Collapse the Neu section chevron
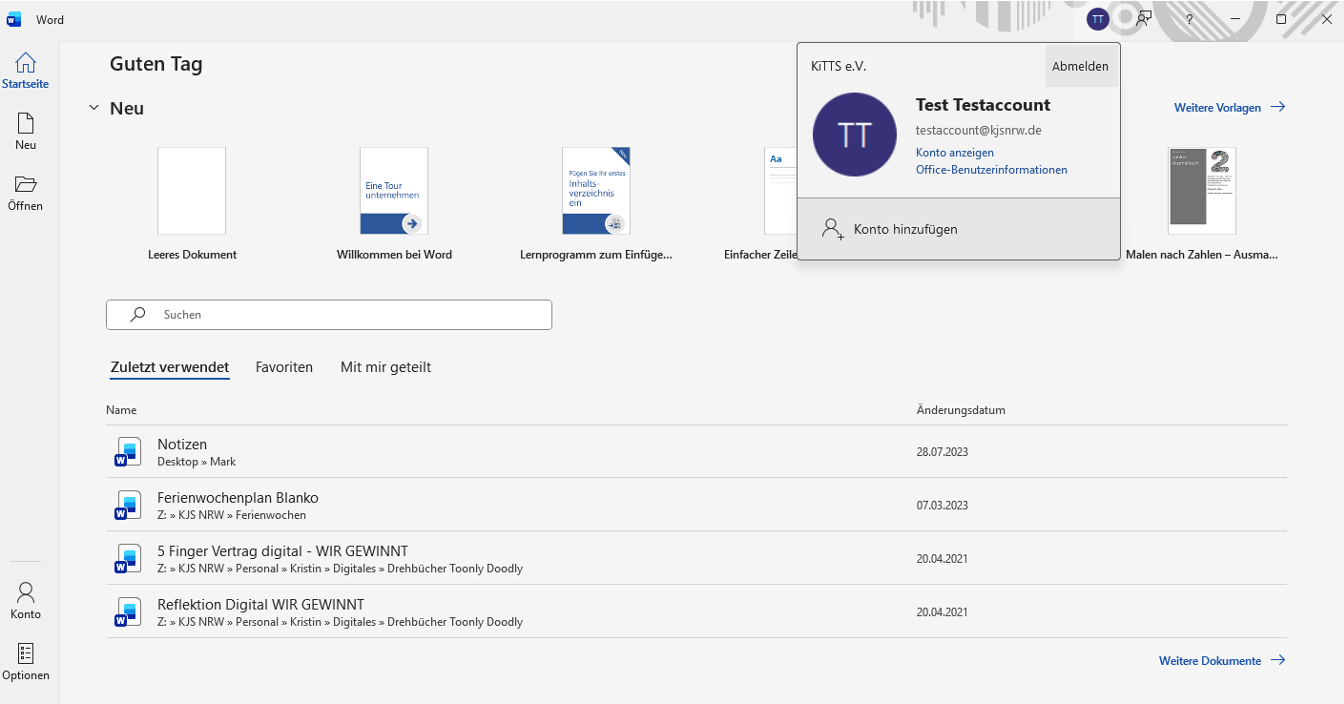The image size is (1344, 704). coord(94,108)
